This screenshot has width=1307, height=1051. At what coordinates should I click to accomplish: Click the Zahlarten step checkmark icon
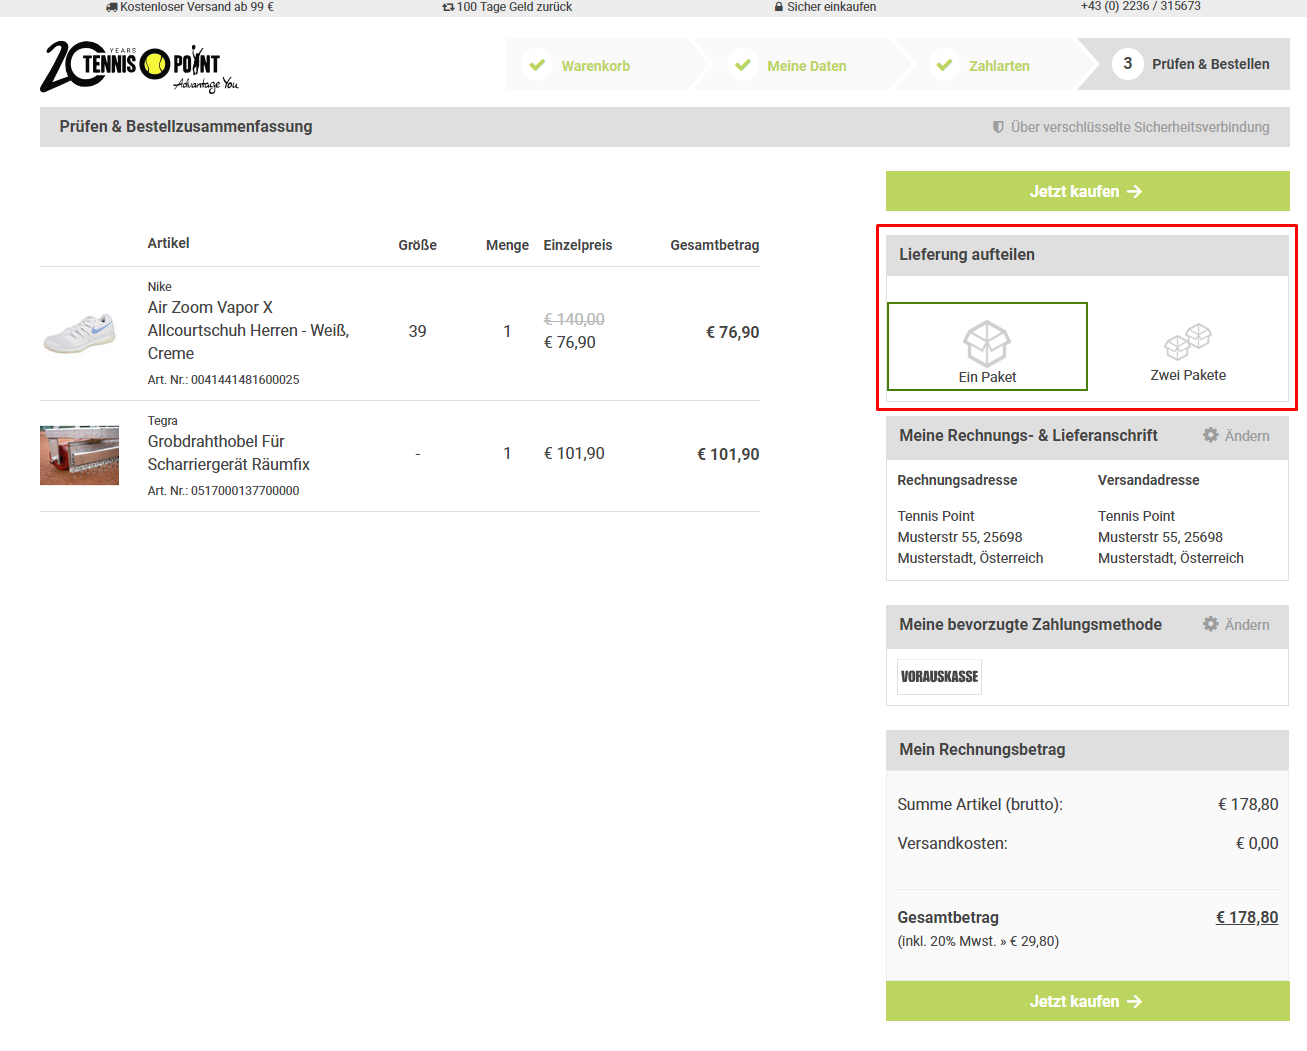point(944,65)
